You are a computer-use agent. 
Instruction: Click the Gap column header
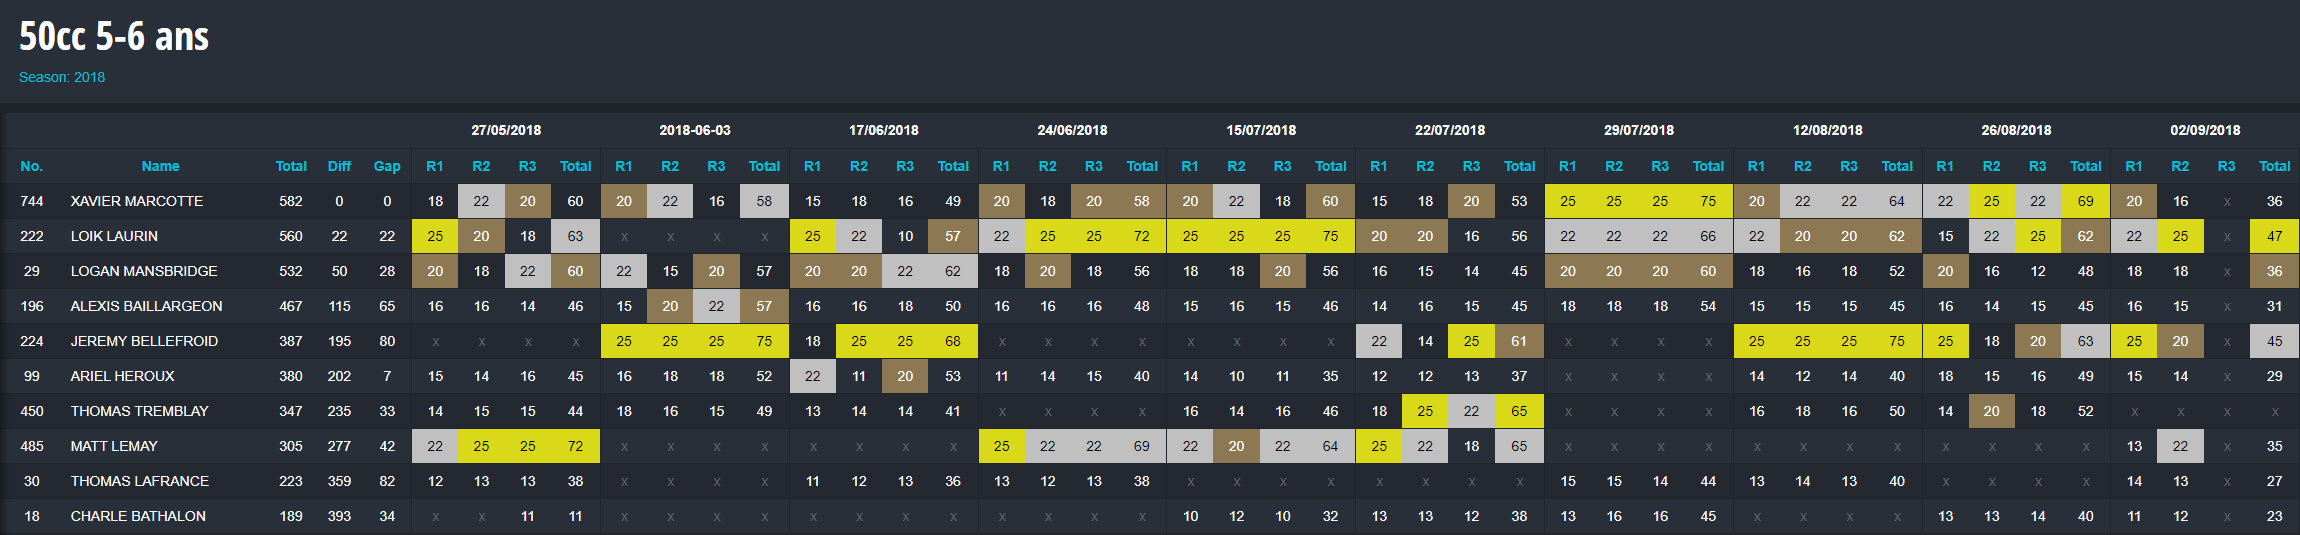(x=387, y=166)
